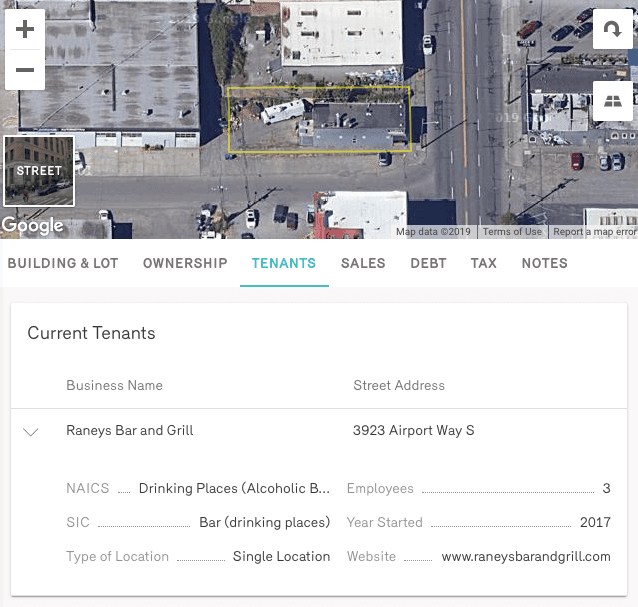Screen dimensions: 638x607
Task: Visit the www.raneysbarandgrill.com website link
Action: point(525,557)
